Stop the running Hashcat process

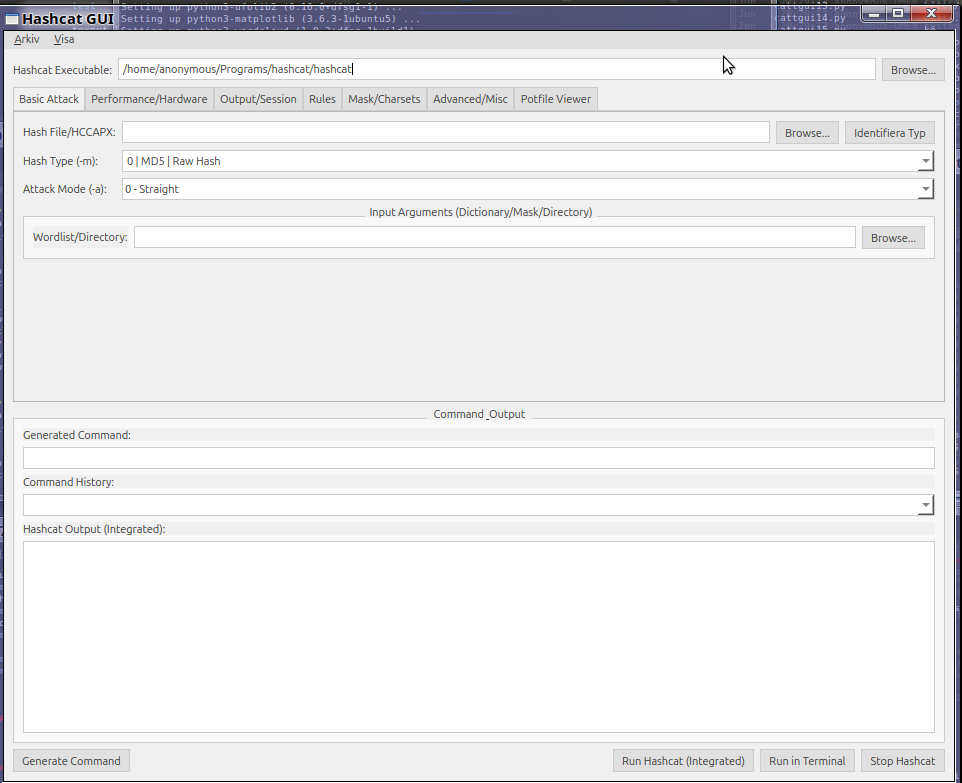(902, 761)
